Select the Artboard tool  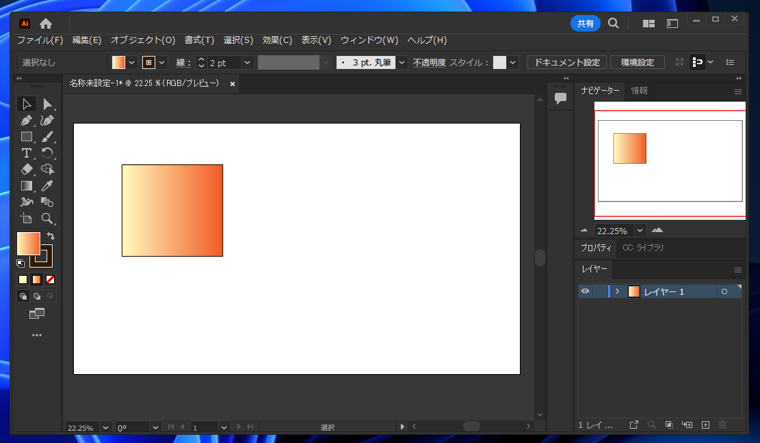coord(26,219)
